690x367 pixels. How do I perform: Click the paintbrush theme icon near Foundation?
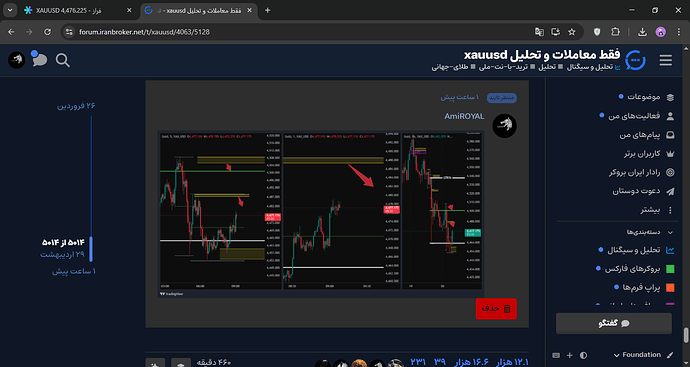[670, 355]
